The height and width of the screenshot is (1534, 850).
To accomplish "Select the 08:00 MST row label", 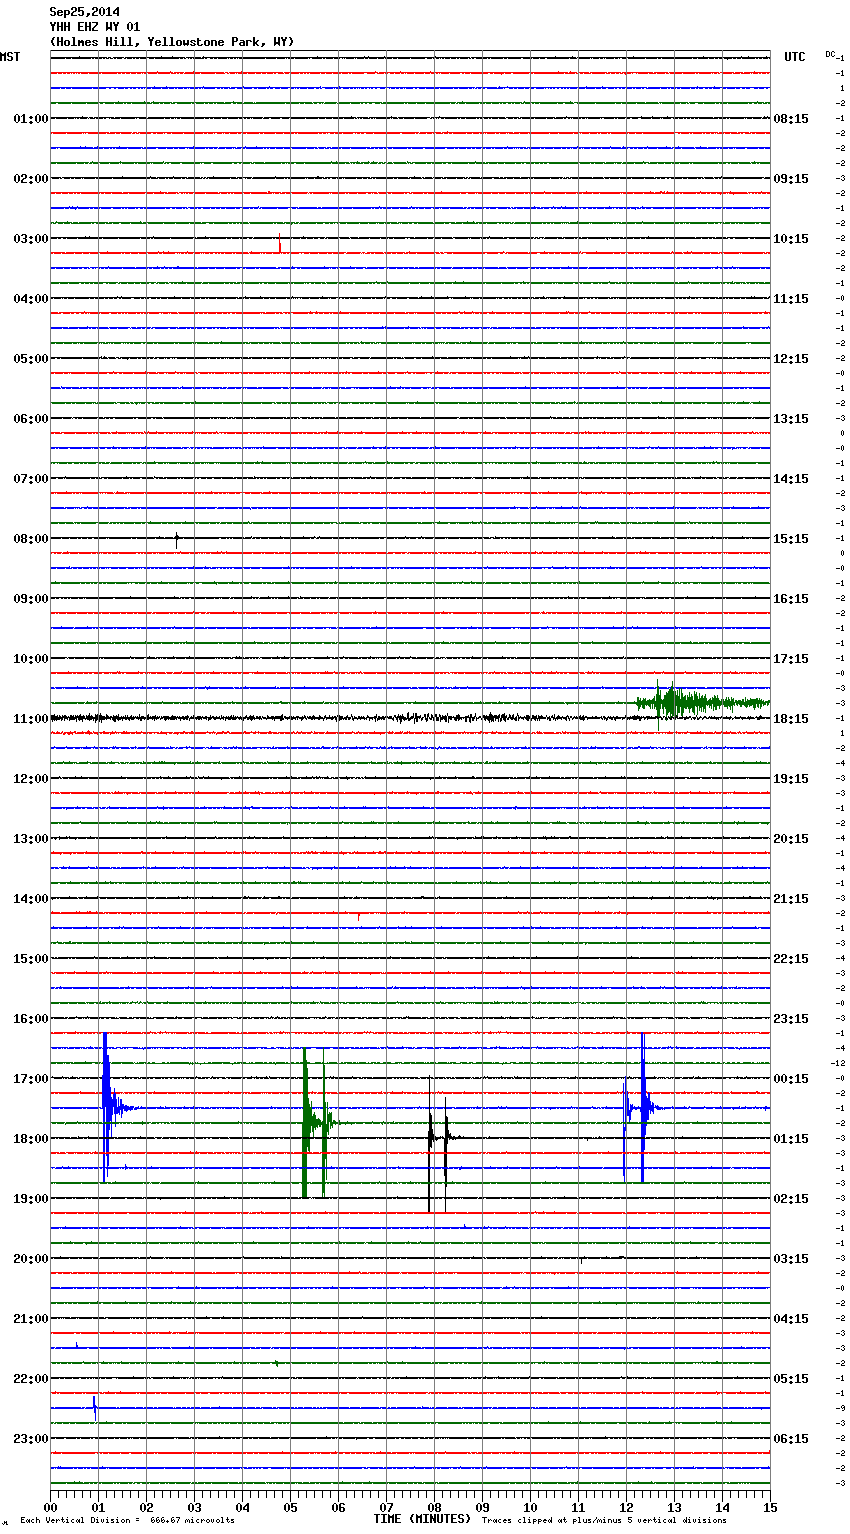I will tap(31, 539).
